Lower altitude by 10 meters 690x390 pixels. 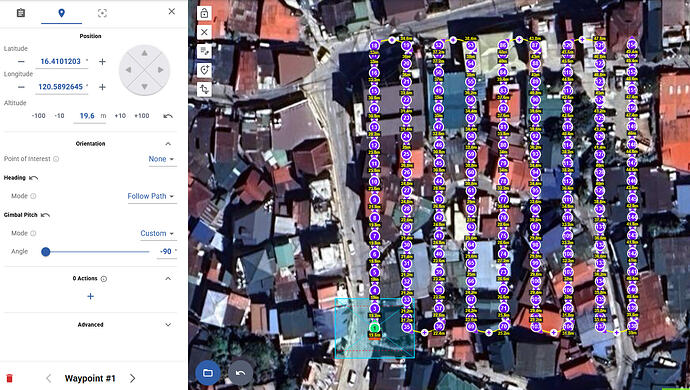(59, 116)
